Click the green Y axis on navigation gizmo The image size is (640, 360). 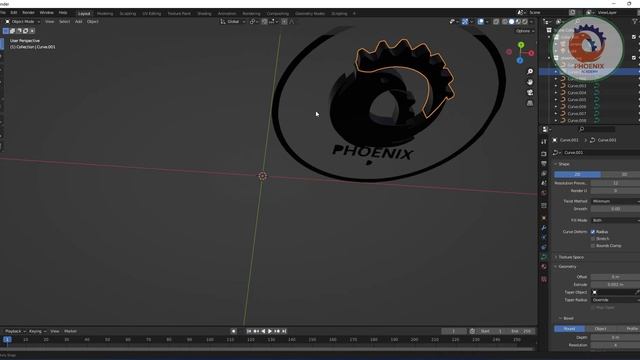(x=521, y=45)
